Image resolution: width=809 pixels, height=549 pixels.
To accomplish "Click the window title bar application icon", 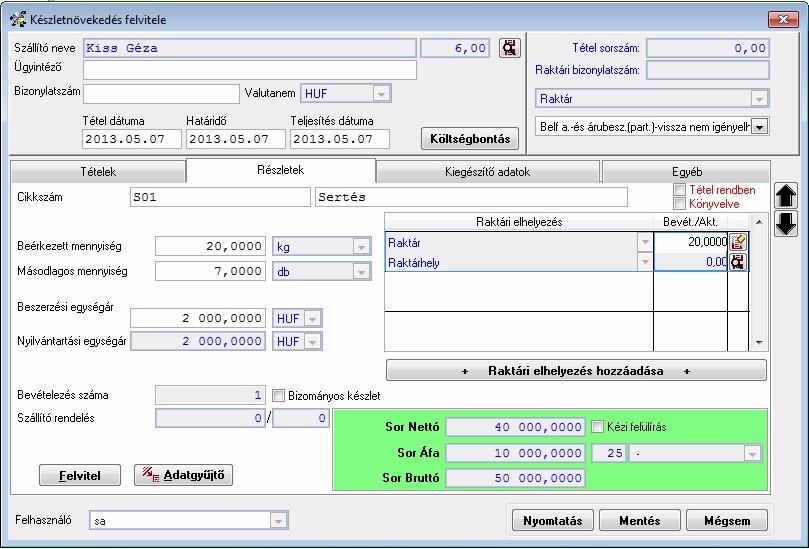I will tap(18, 20).
